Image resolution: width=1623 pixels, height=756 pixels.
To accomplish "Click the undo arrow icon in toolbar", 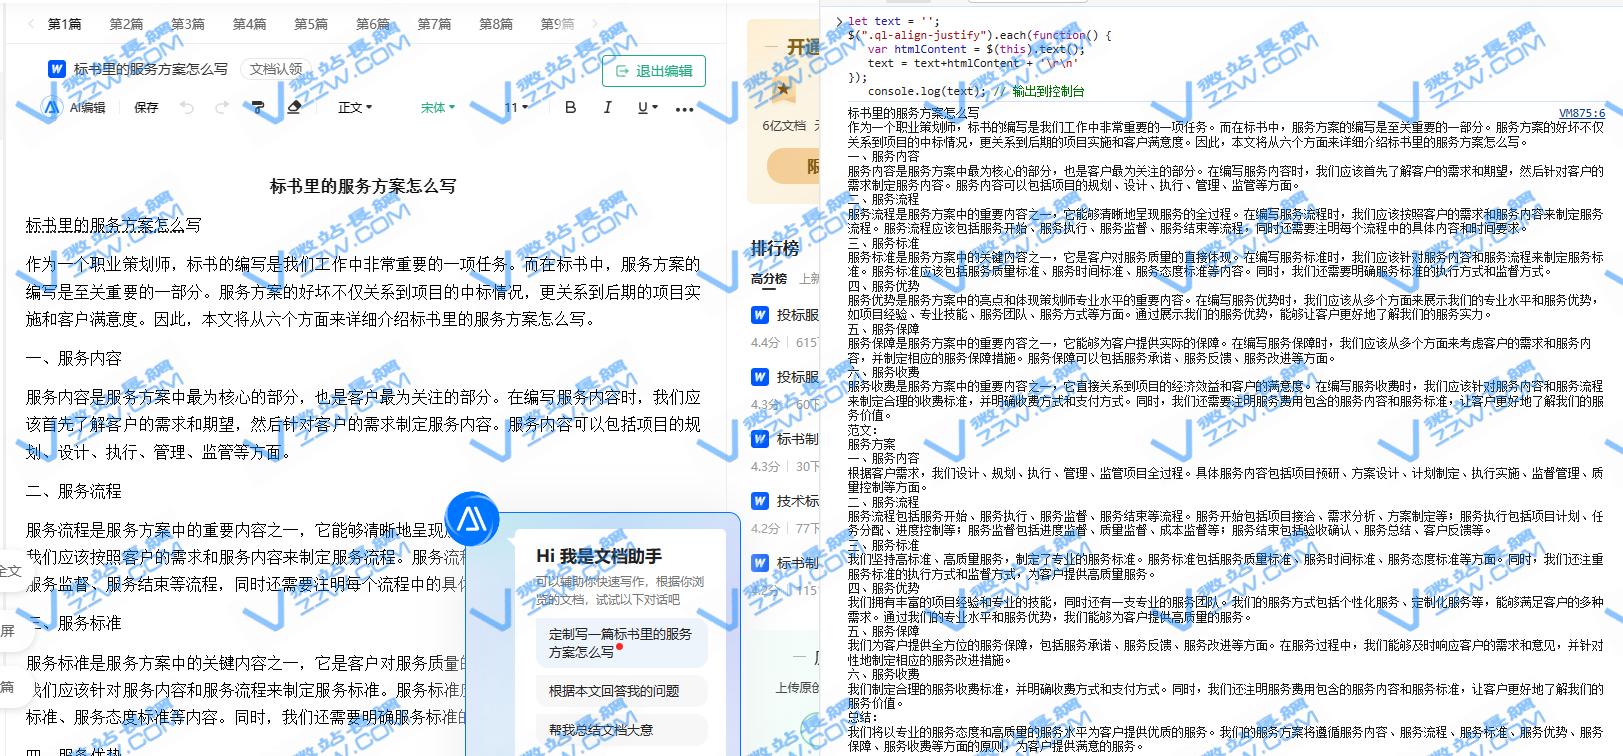I will coord(187,107).
